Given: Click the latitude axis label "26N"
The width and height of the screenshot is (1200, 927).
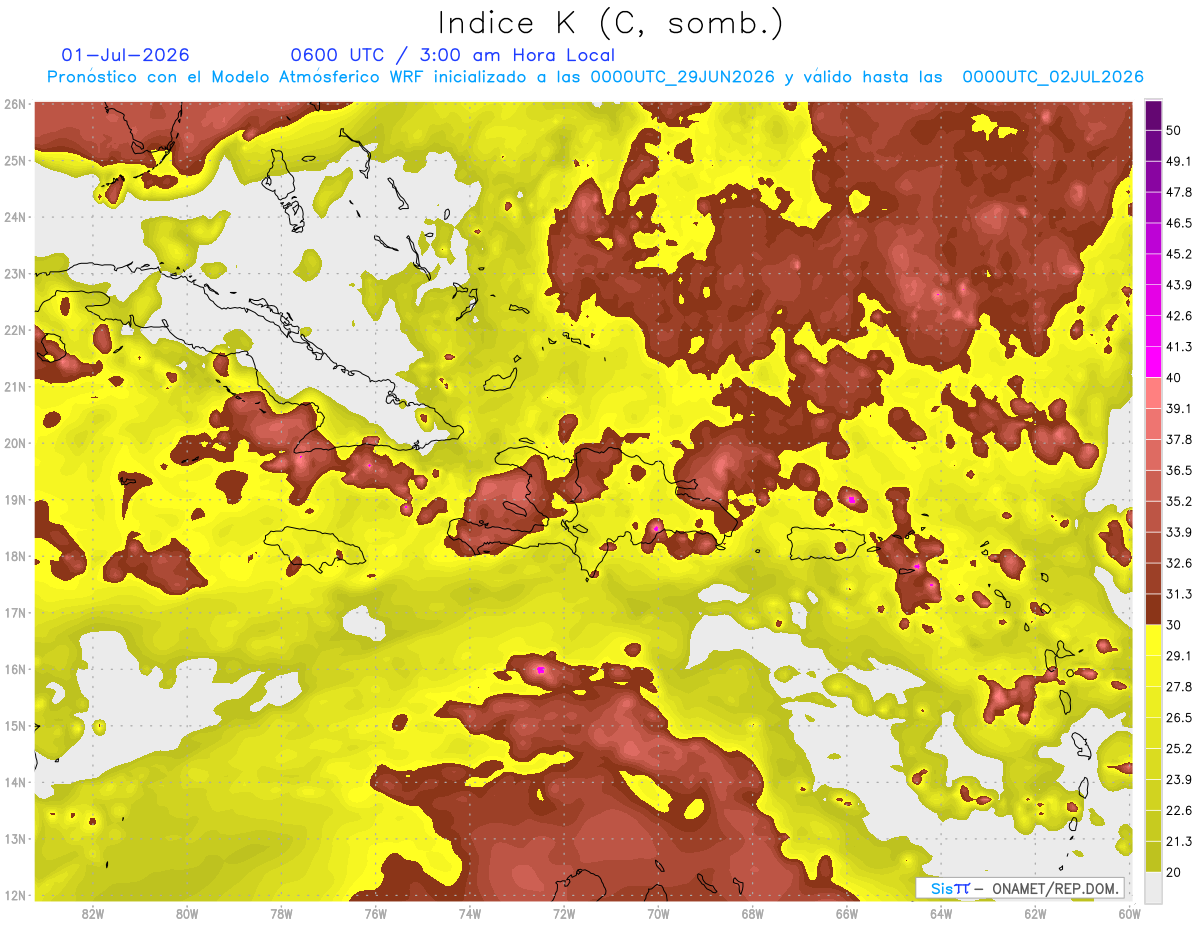Looking at the screenshot, I should click(x=14, y=104).
